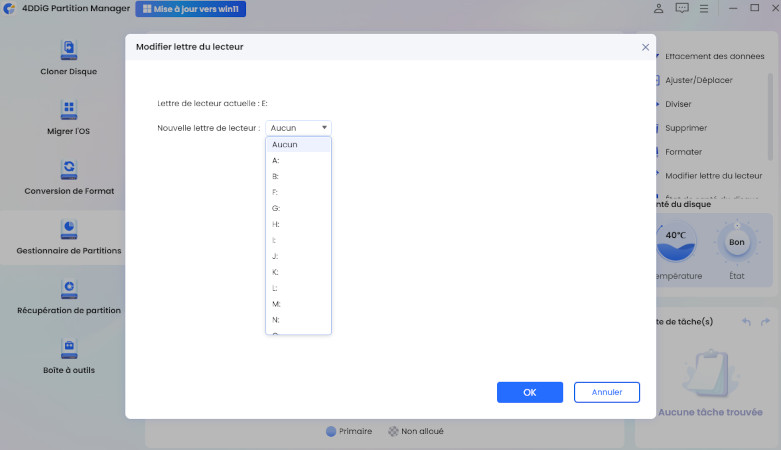Click Modifier lettre du lecteur option
Screen dimensions: 781x450
pos(713,176)
